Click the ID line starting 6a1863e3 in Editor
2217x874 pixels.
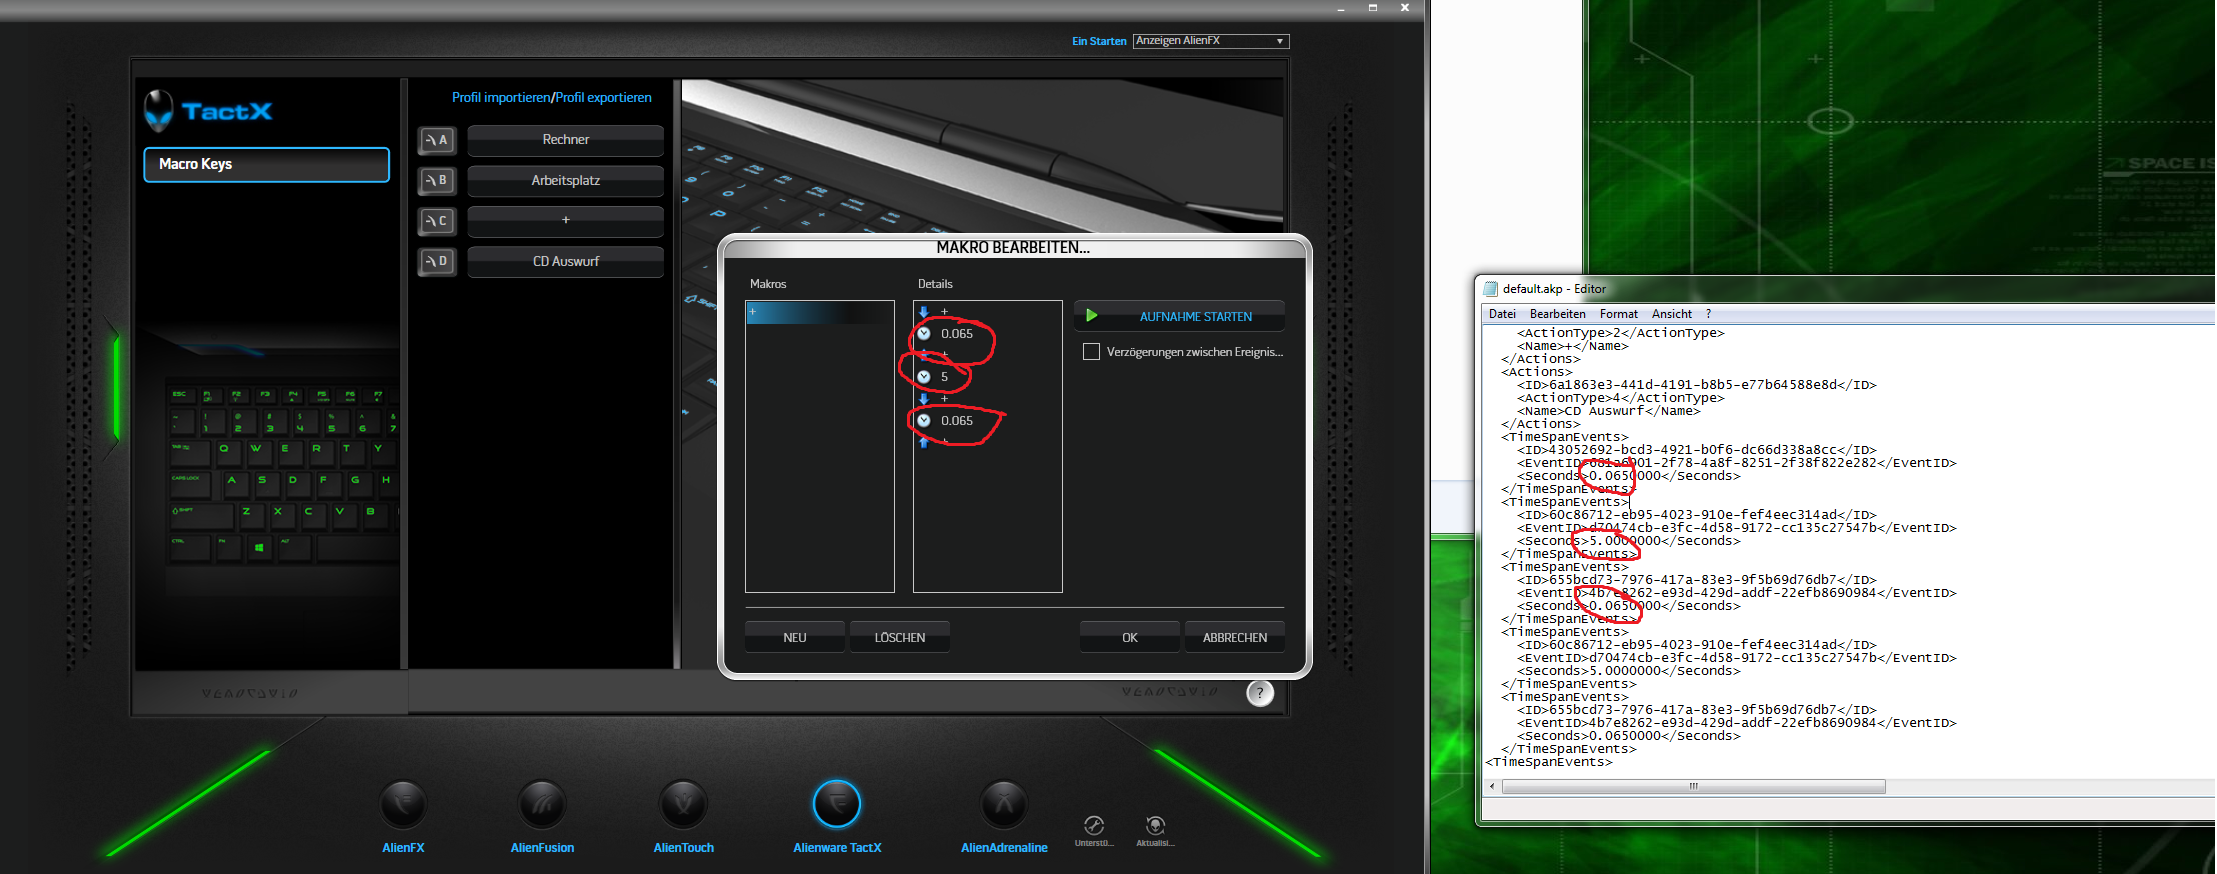point(1696,385)
